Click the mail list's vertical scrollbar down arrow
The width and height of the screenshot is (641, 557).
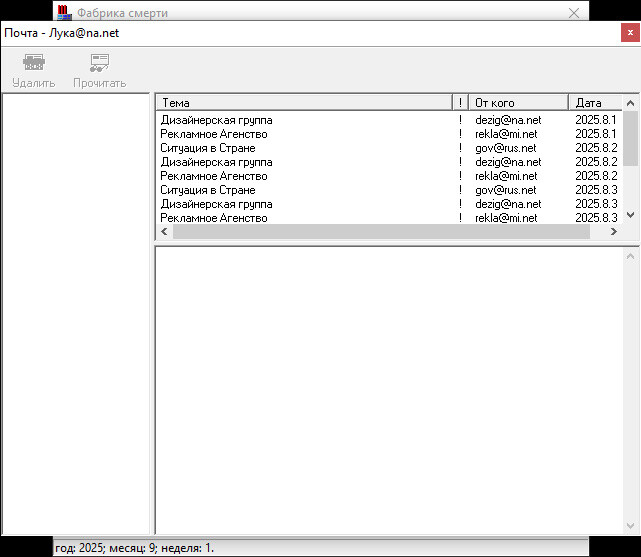(x=630, y=215)
